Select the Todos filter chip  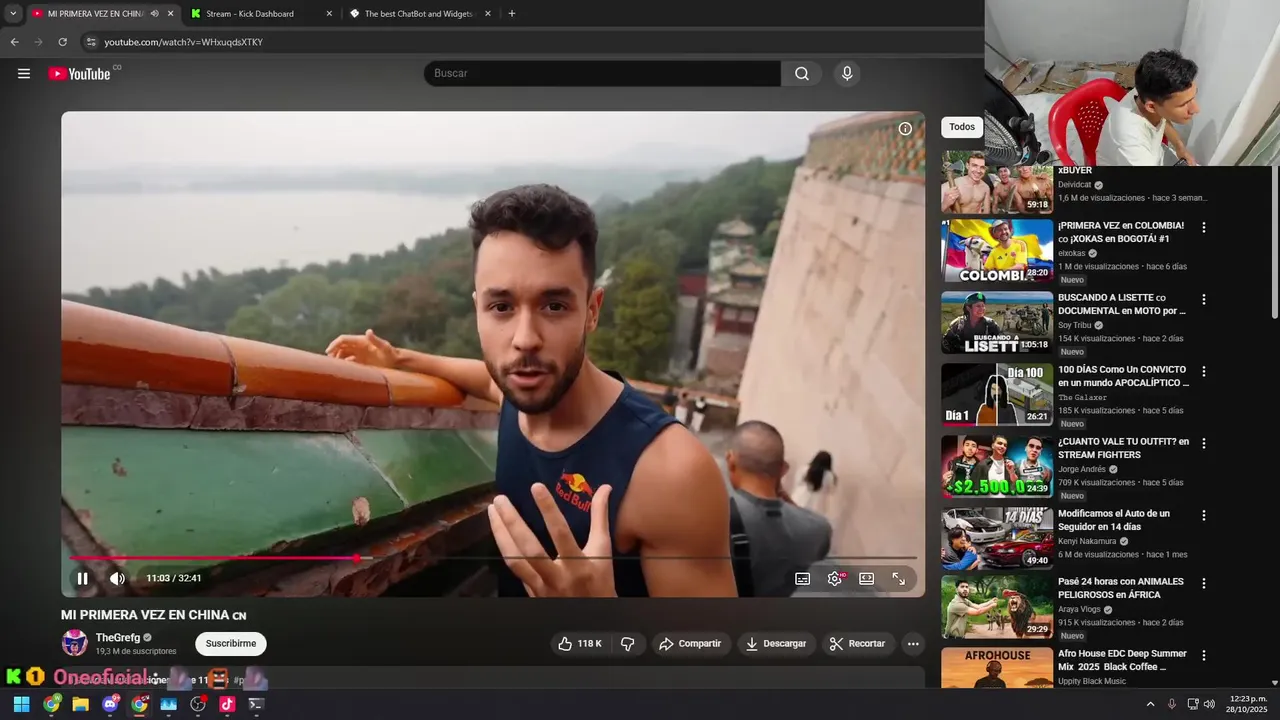pos(962,127)
